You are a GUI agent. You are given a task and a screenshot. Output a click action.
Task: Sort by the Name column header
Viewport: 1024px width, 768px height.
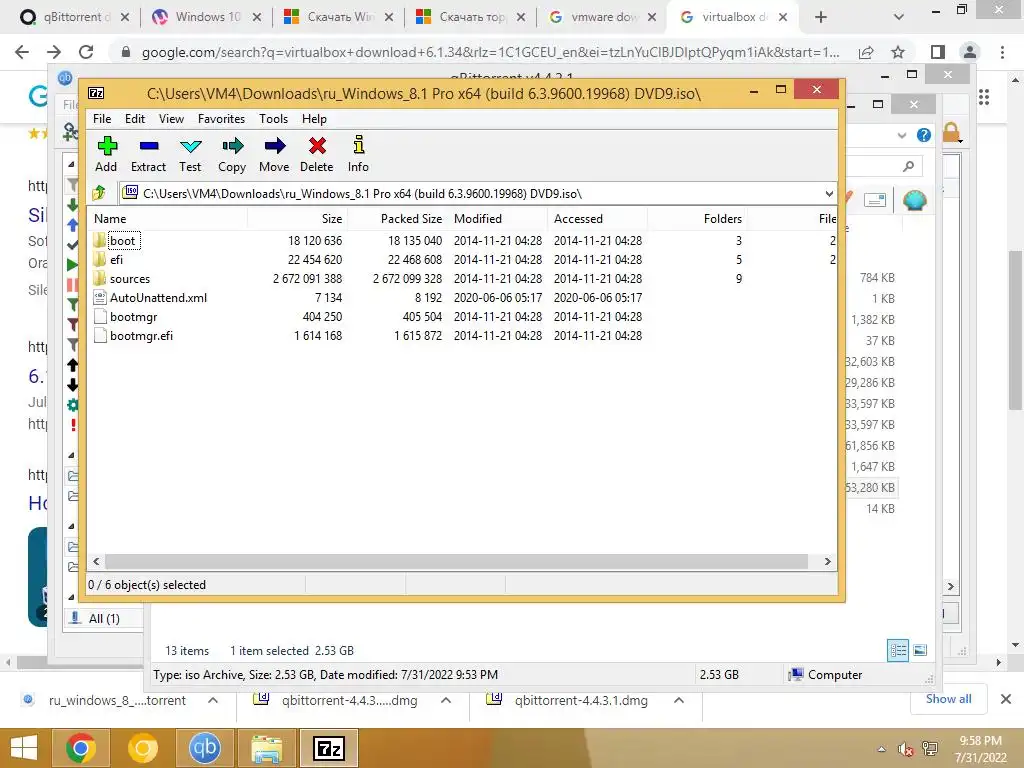(x=167, y=219)
